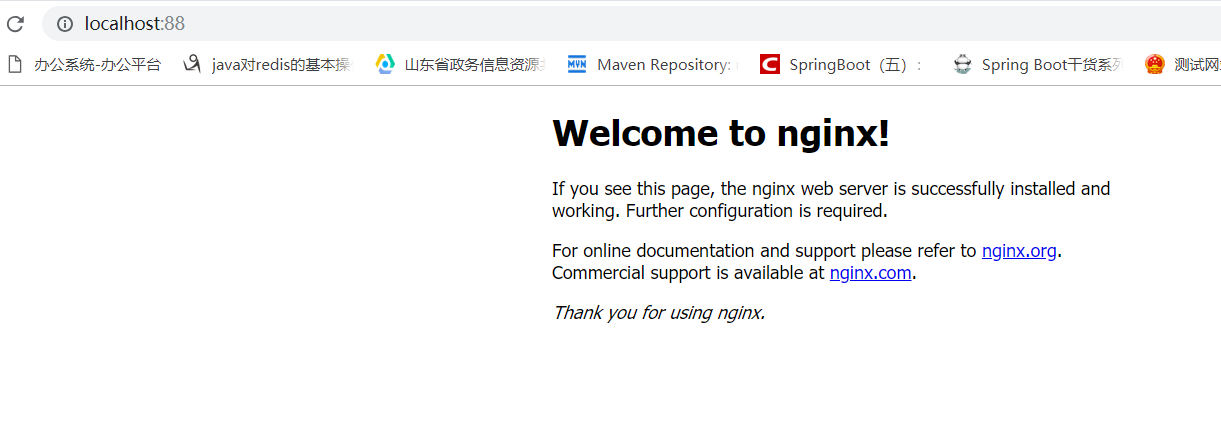The width and height of the screenshot is (1221, 423).
Task: Open the 山东省政务信息资源 bookmark
Action: [461, 65]
